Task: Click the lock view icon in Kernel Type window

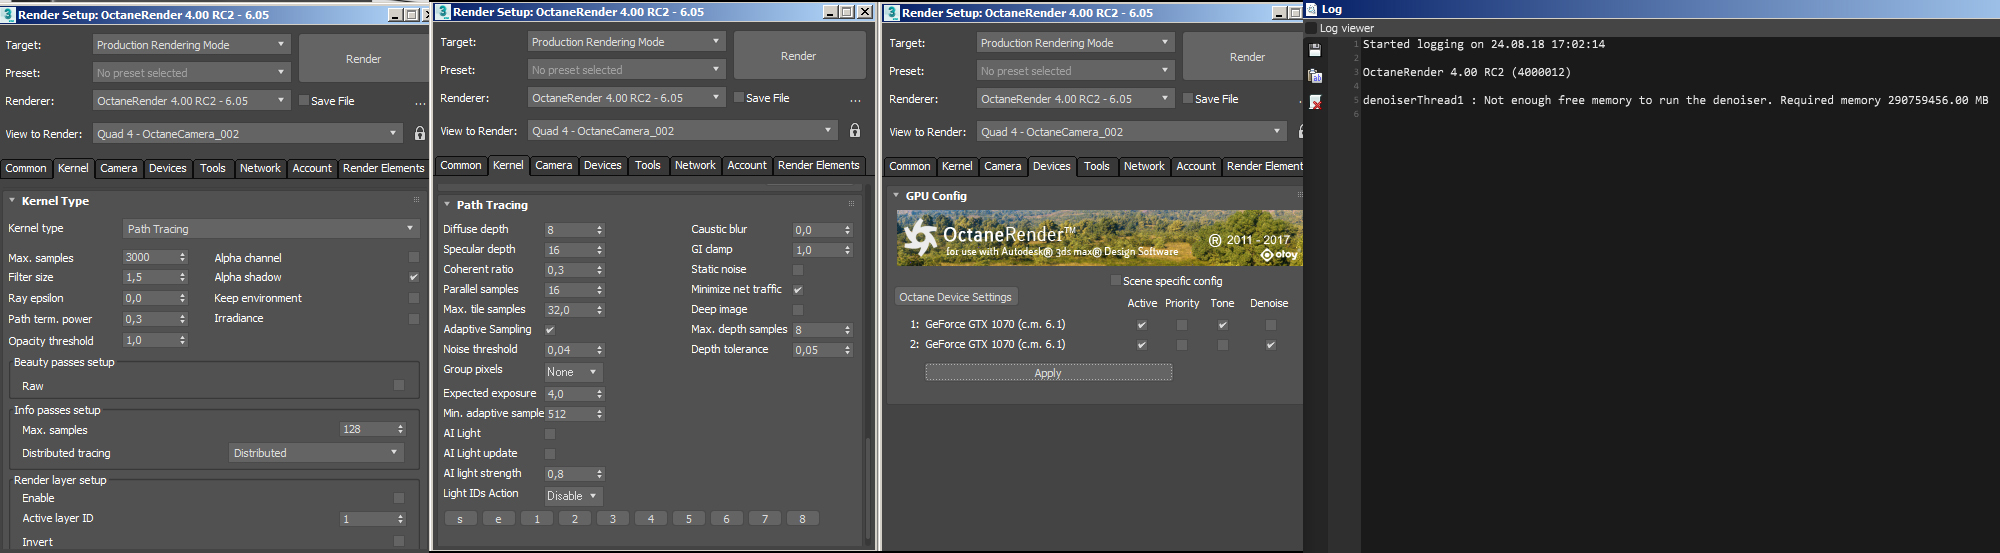Action: pos(420,133)
